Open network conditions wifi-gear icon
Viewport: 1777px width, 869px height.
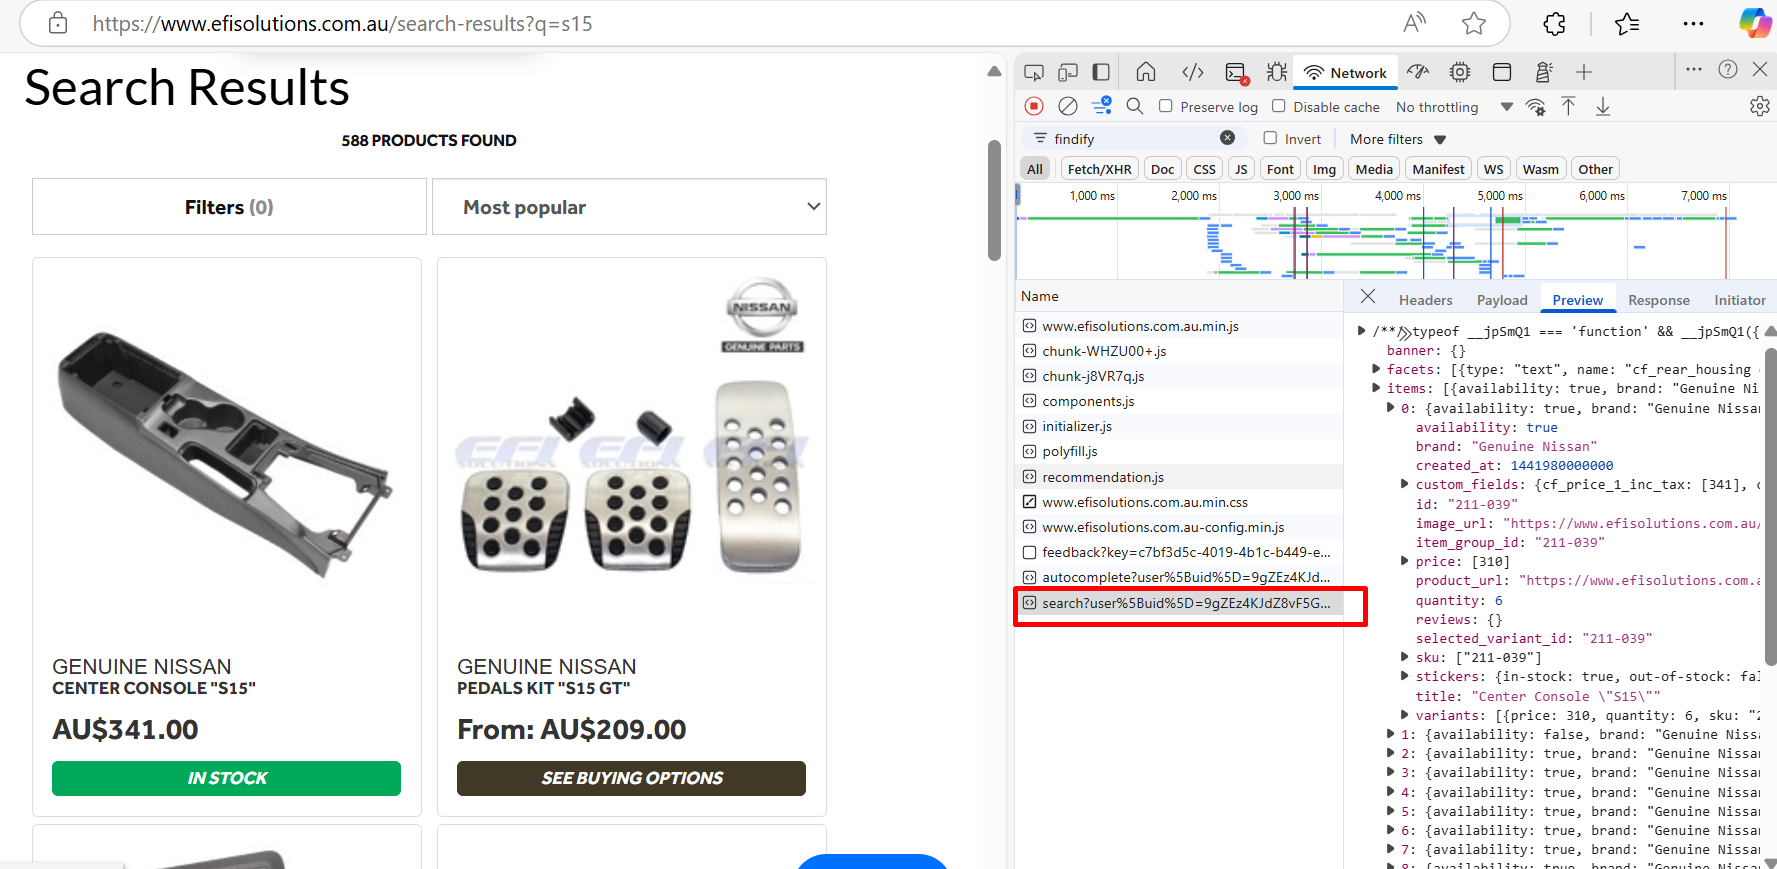(x=1536, y=107)
